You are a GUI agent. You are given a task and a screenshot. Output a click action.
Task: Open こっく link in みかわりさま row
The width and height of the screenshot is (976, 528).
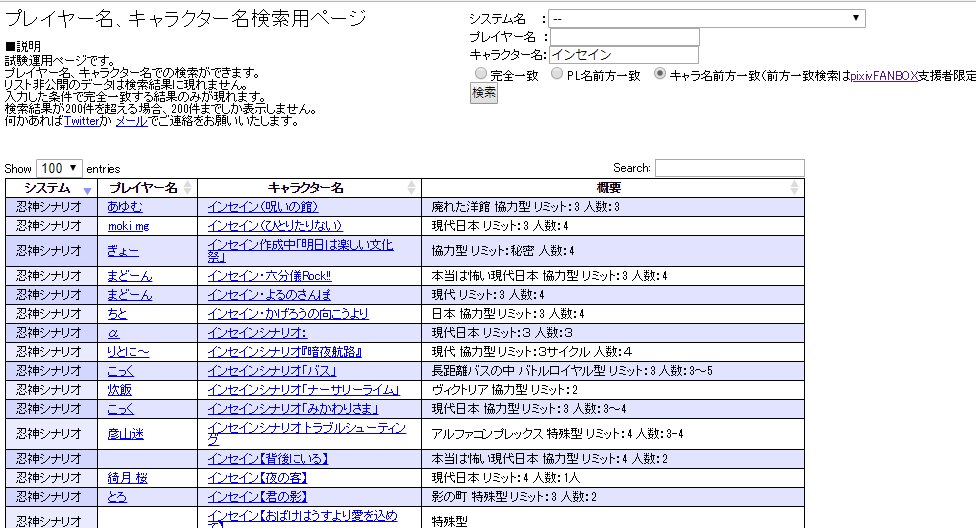pos(120,409)
